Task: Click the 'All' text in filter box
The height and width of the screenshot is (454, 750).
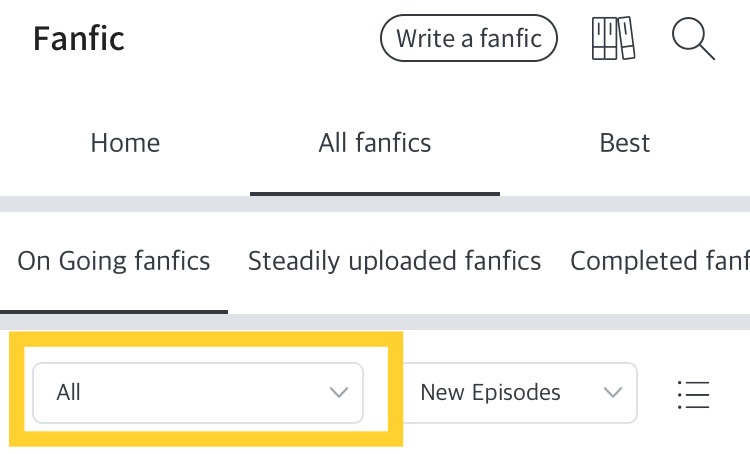Action: [69, 393]
